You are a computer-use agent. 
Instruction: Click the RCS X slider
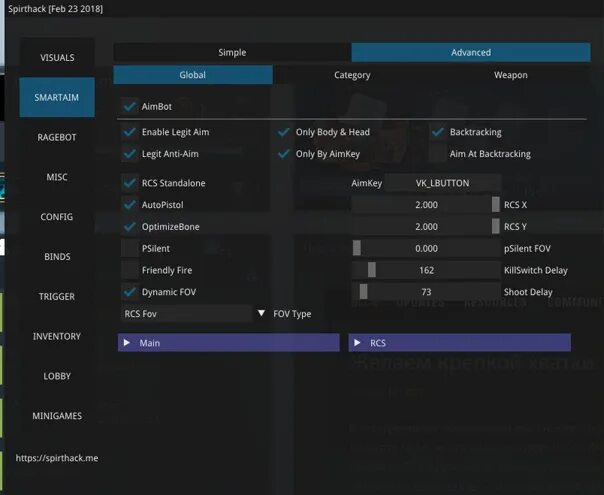[426, 205]
